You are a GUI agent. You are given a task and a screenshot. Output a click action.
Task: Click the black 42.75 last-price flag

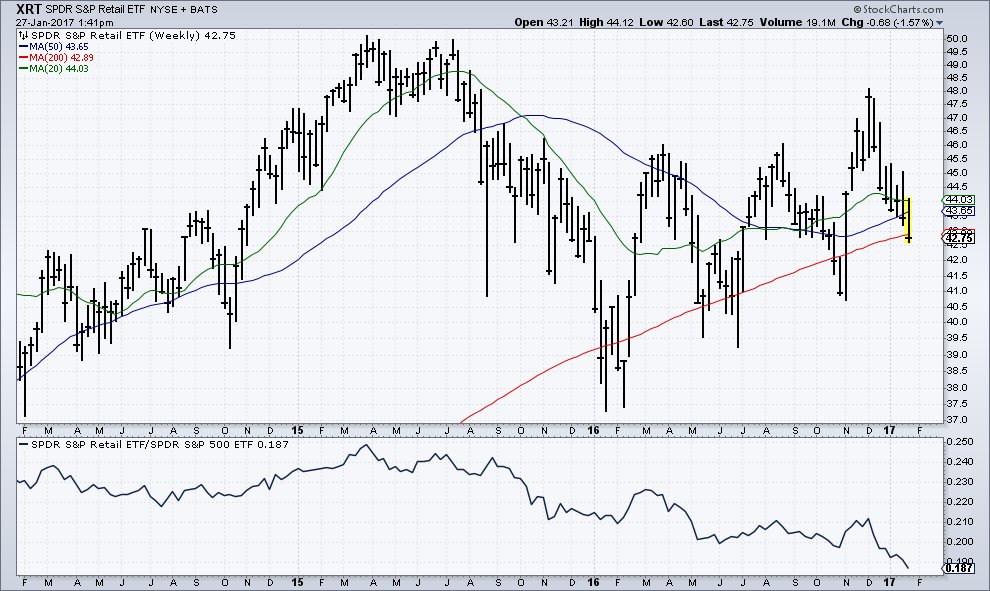click(x=958, y=238)
